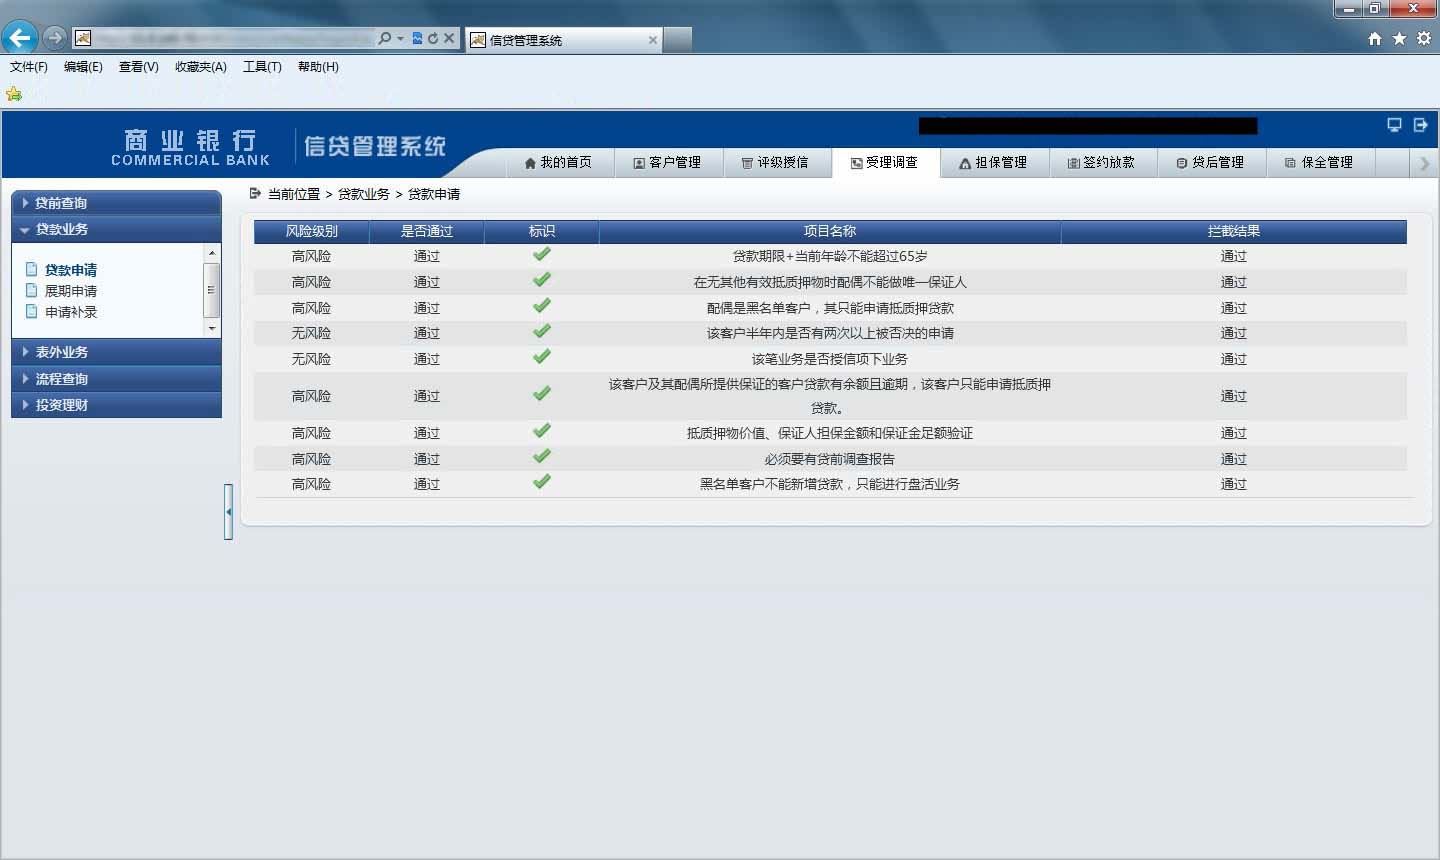Click checkmark in 贷款期限+当前年龄 row
Screen dimensions: 1440x860
(542, 254)
